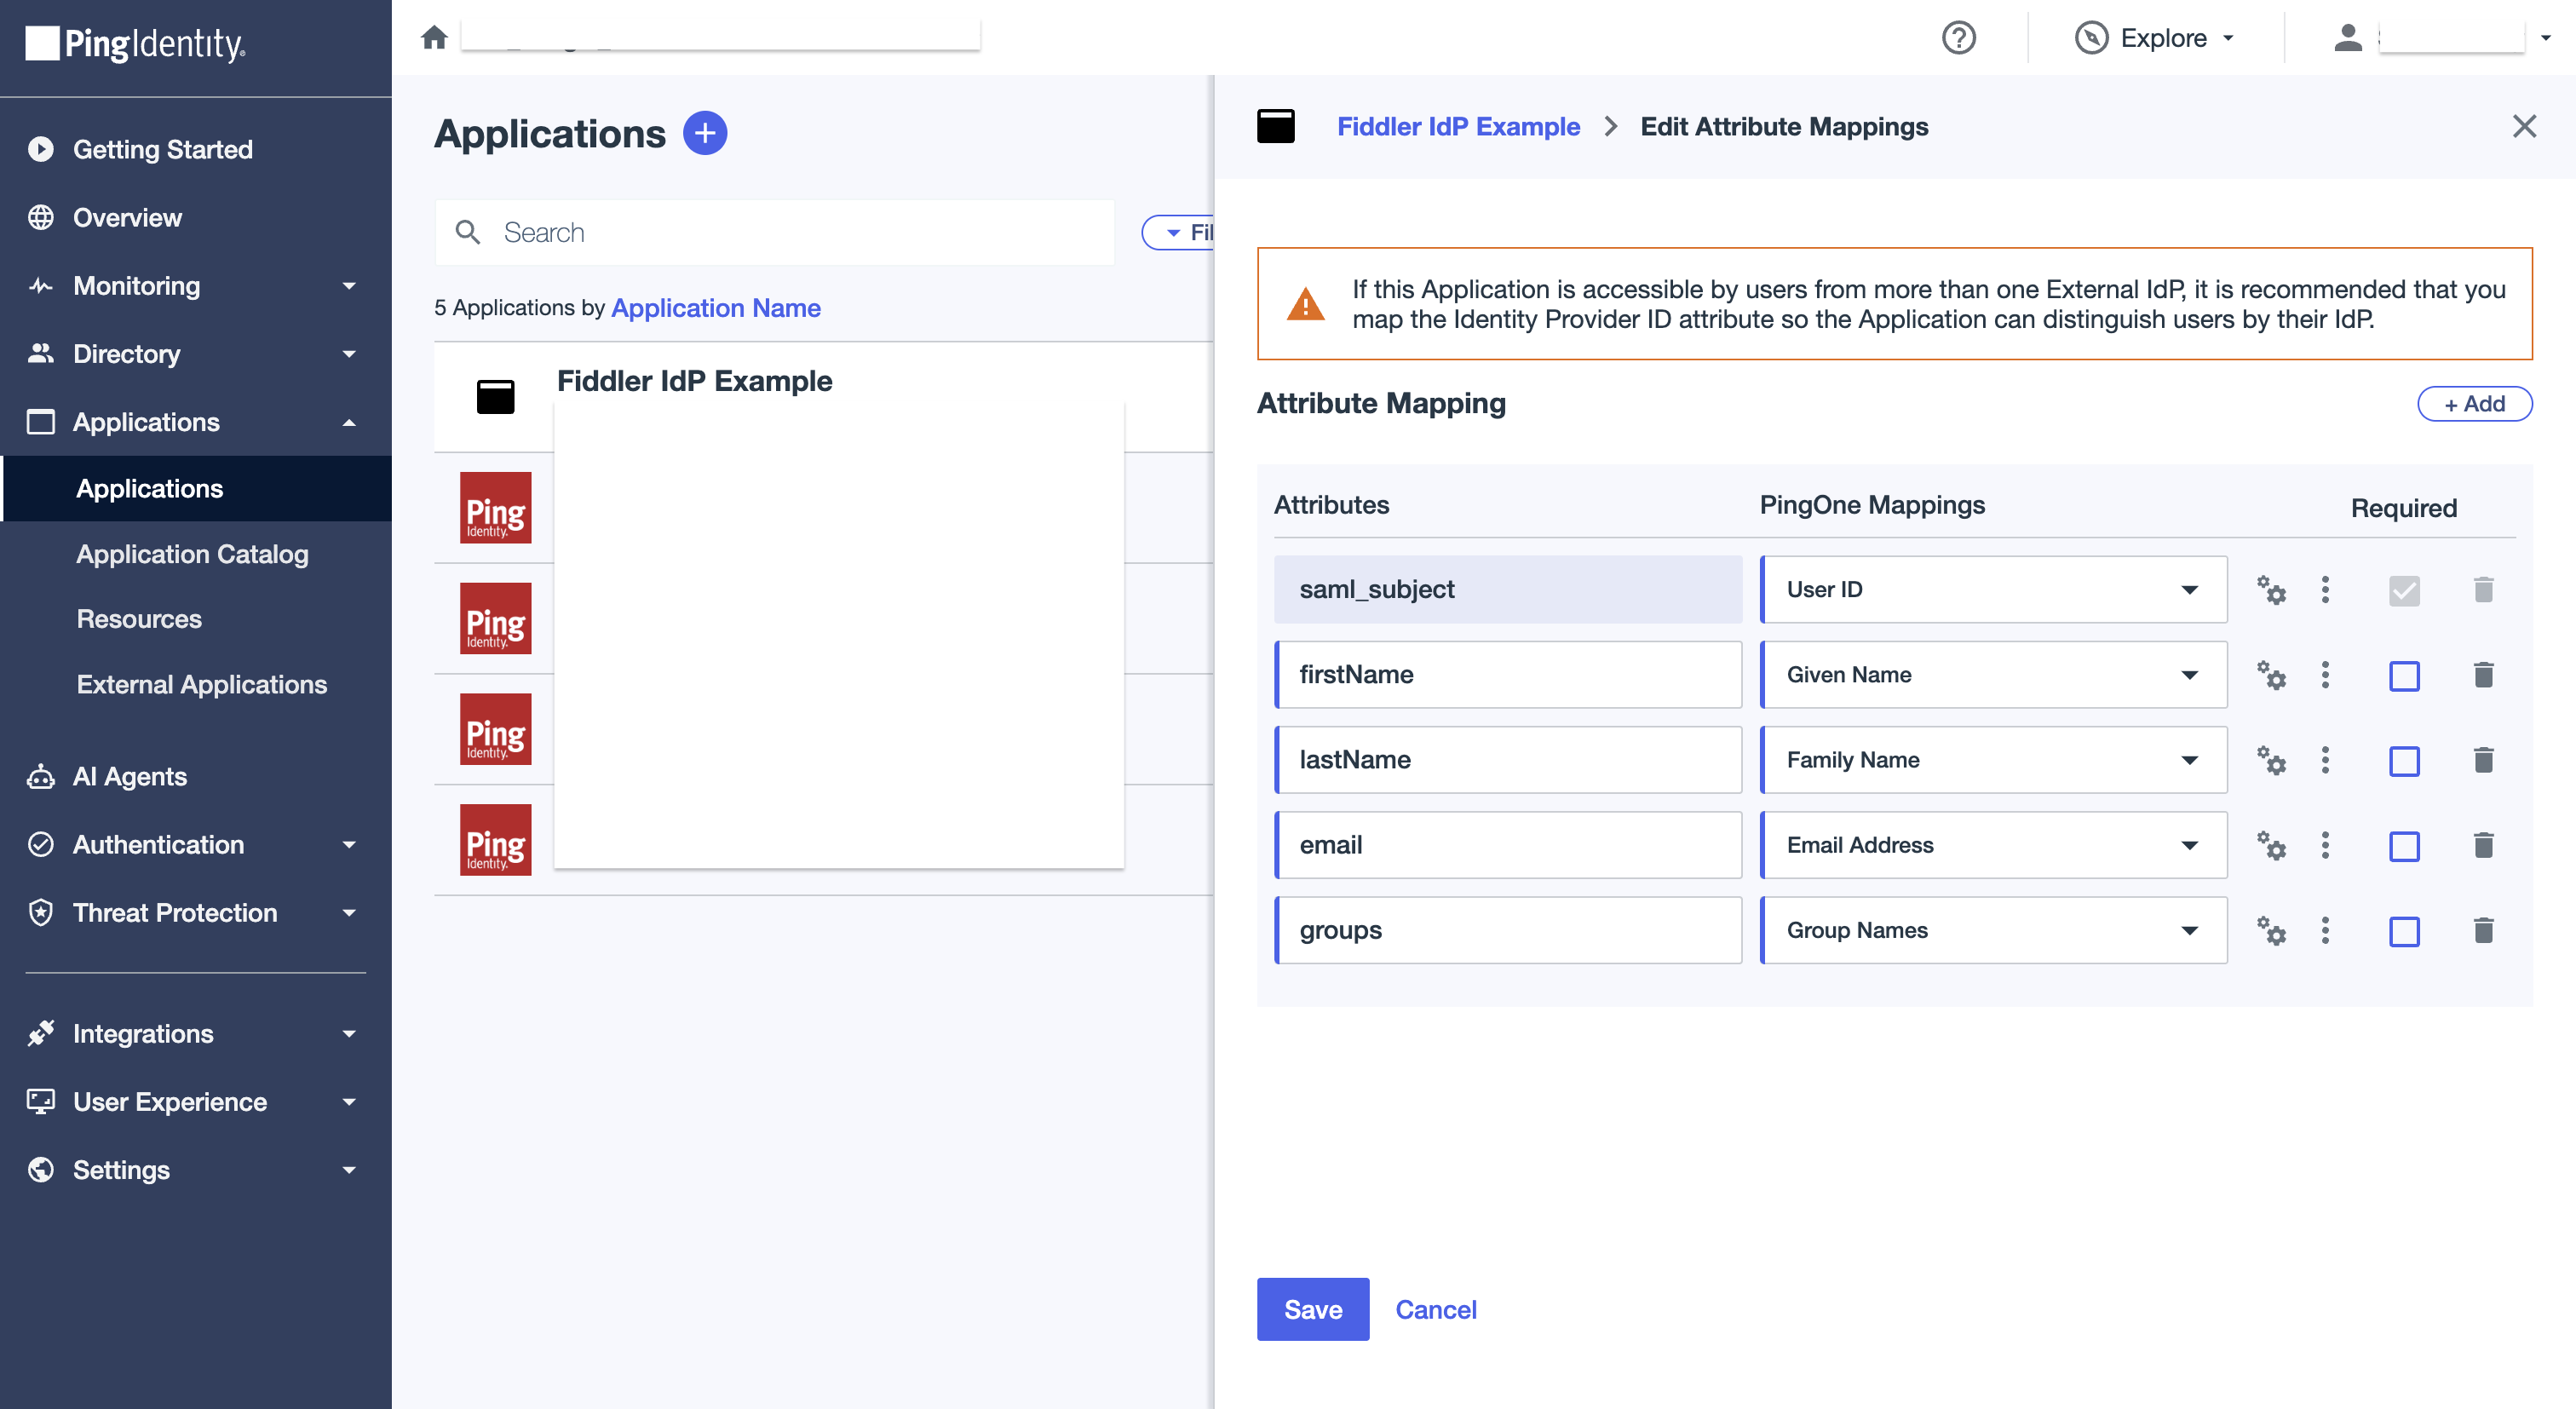Open three-dot menu for email row
The image size is (2576, 1409).
coord(2325,845)
